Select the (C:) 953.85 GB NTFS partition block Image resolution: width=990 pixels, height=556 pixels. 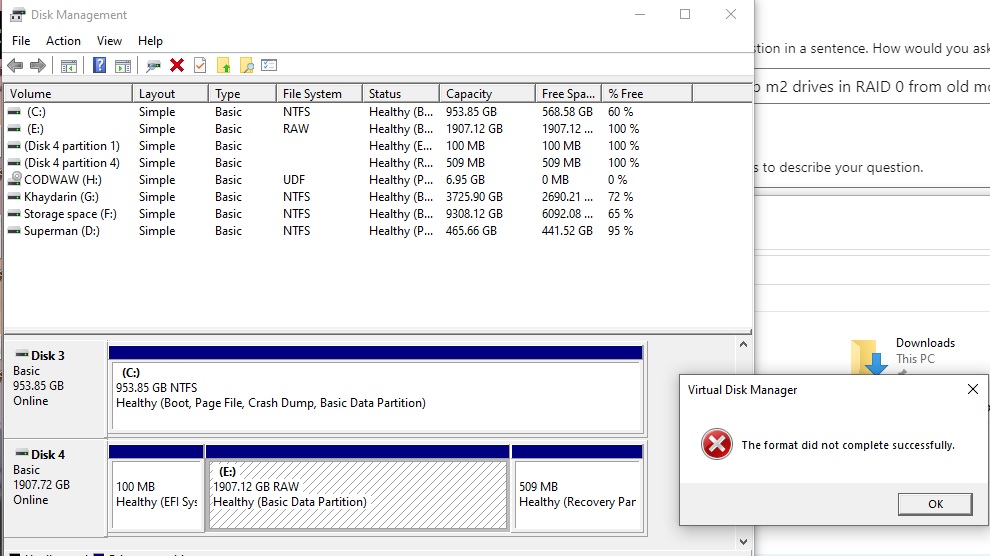coord(376,389)
